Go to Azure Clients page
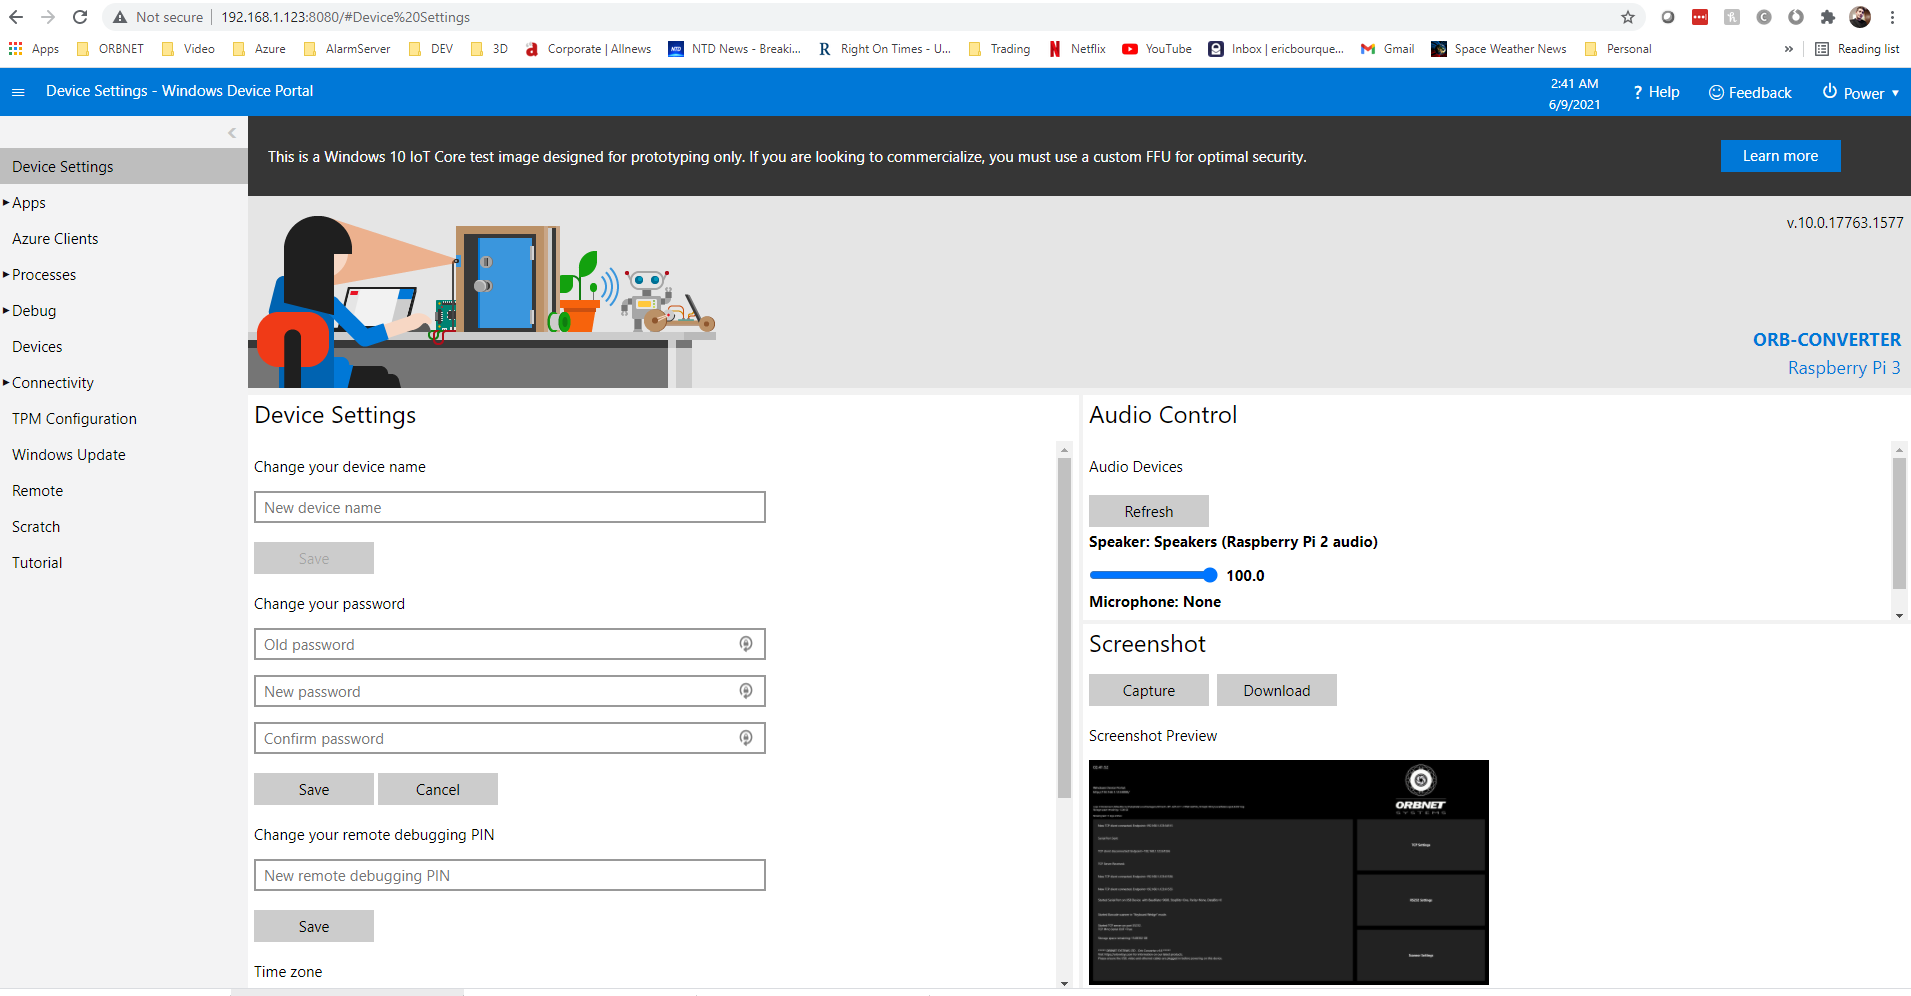Image resolution: width=1911 pixels, height=996 pixels. point(55,239)
